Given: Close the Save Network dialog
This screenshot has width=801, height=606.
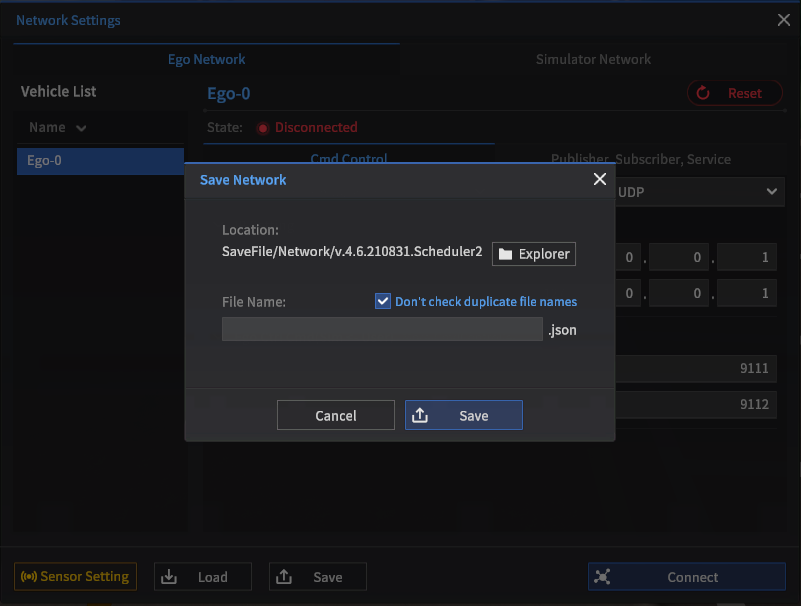Looking at the screenshot, I should point(600,179).
